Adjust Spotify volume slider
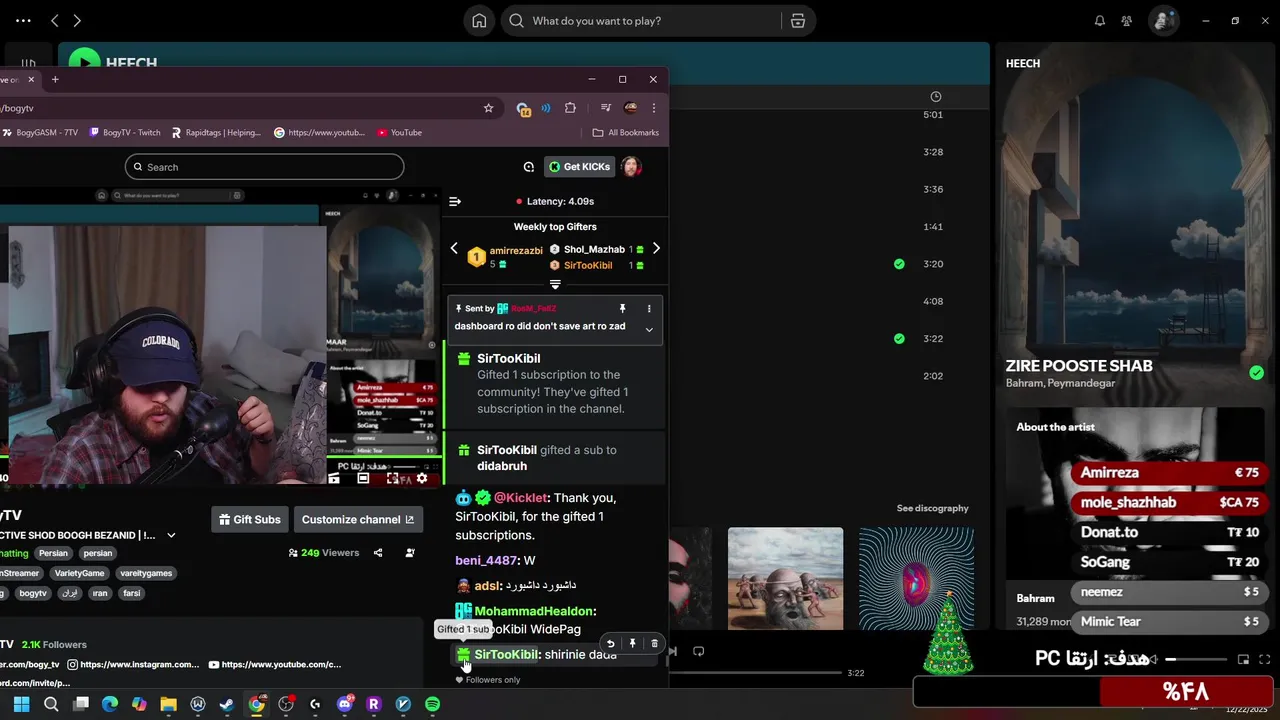The image size is (1280, 720). [x=1195, y=660]
